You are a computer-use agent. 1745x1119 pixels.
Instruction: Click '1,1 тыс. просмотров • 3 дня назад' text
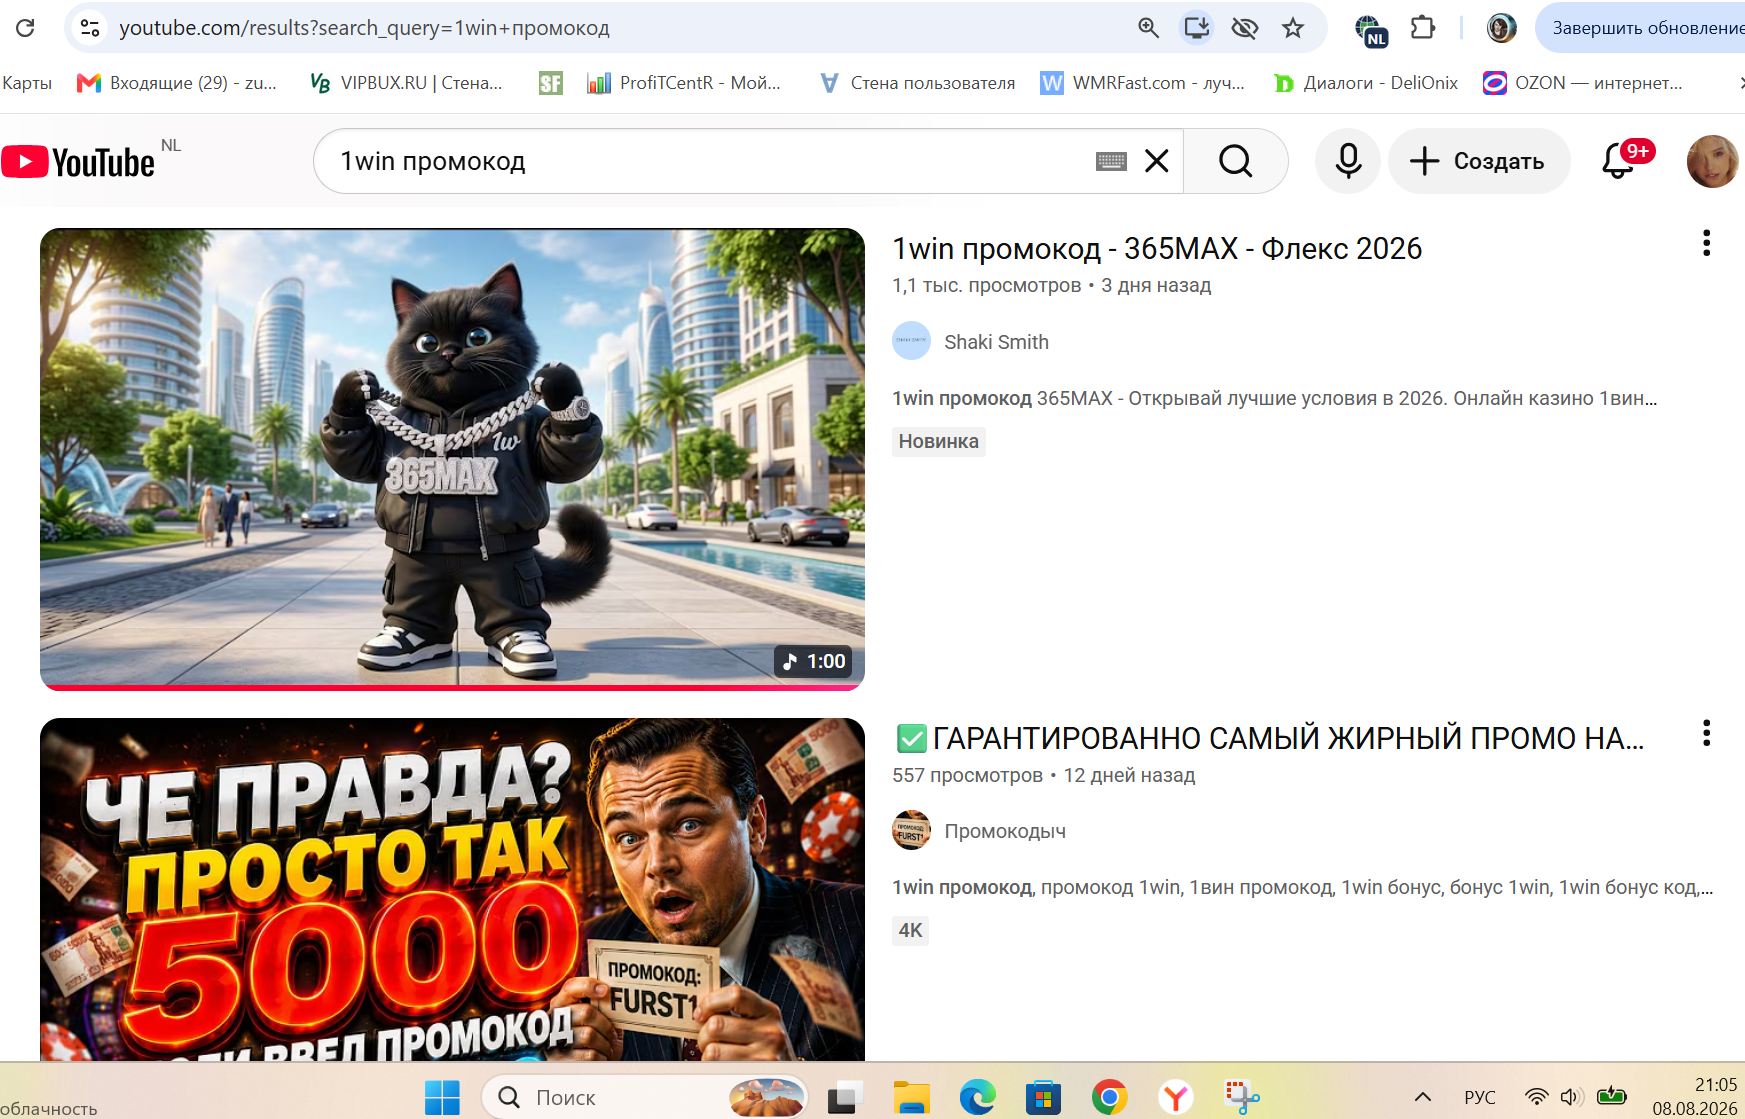[1051, 285]
